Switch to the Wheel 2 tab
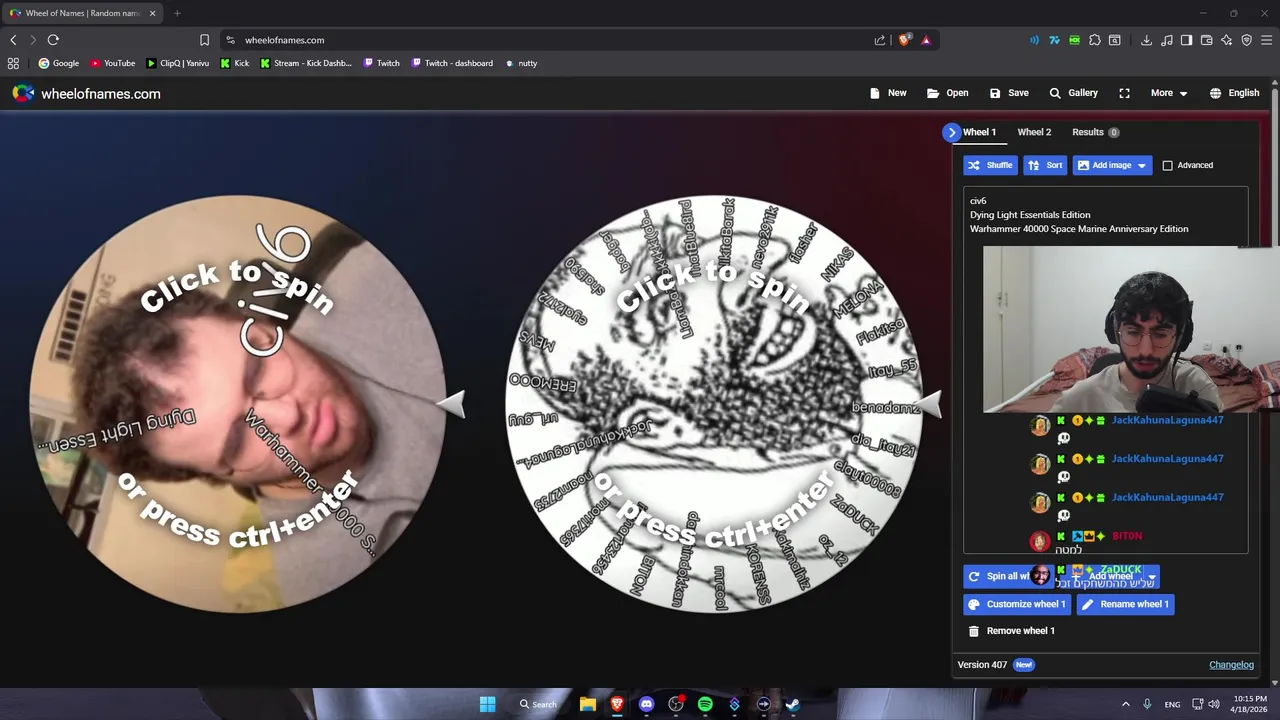Screen dimensions: 1280x720 click(x=1034, y=132)
